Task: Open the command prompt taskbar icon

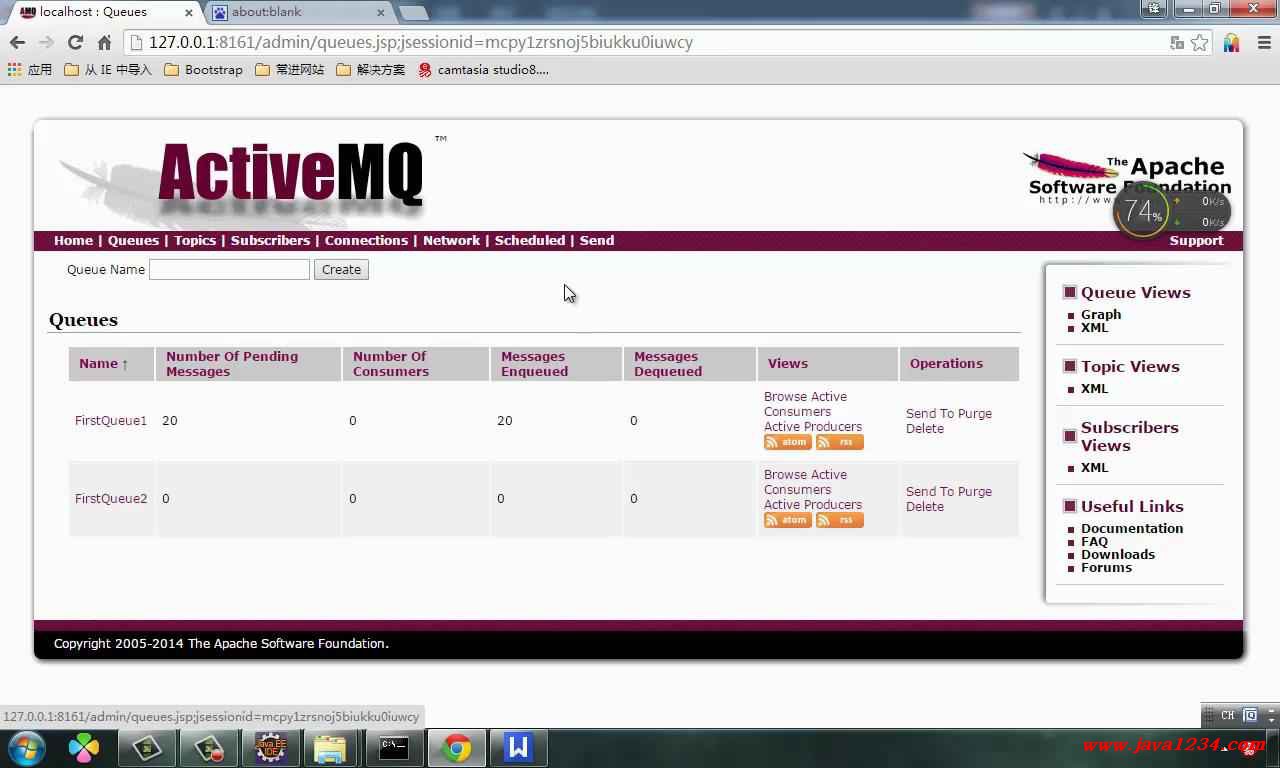Action: point(394,748)
